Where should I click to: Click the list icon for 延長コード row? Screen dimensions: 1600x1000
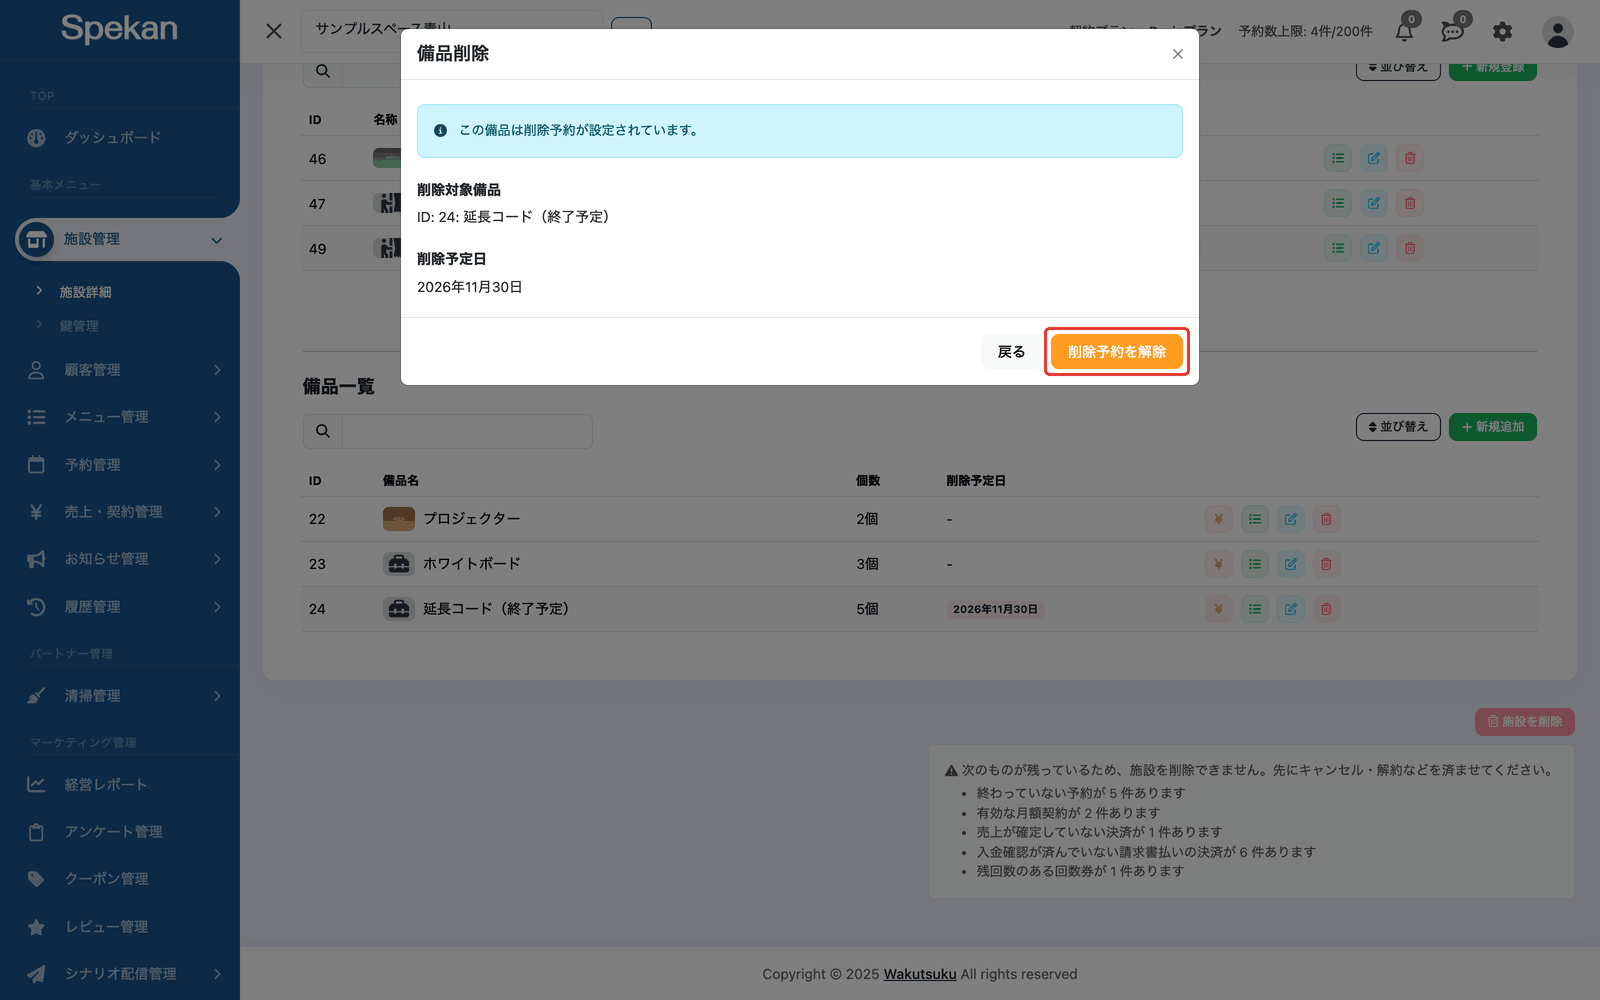[1254, 609]
